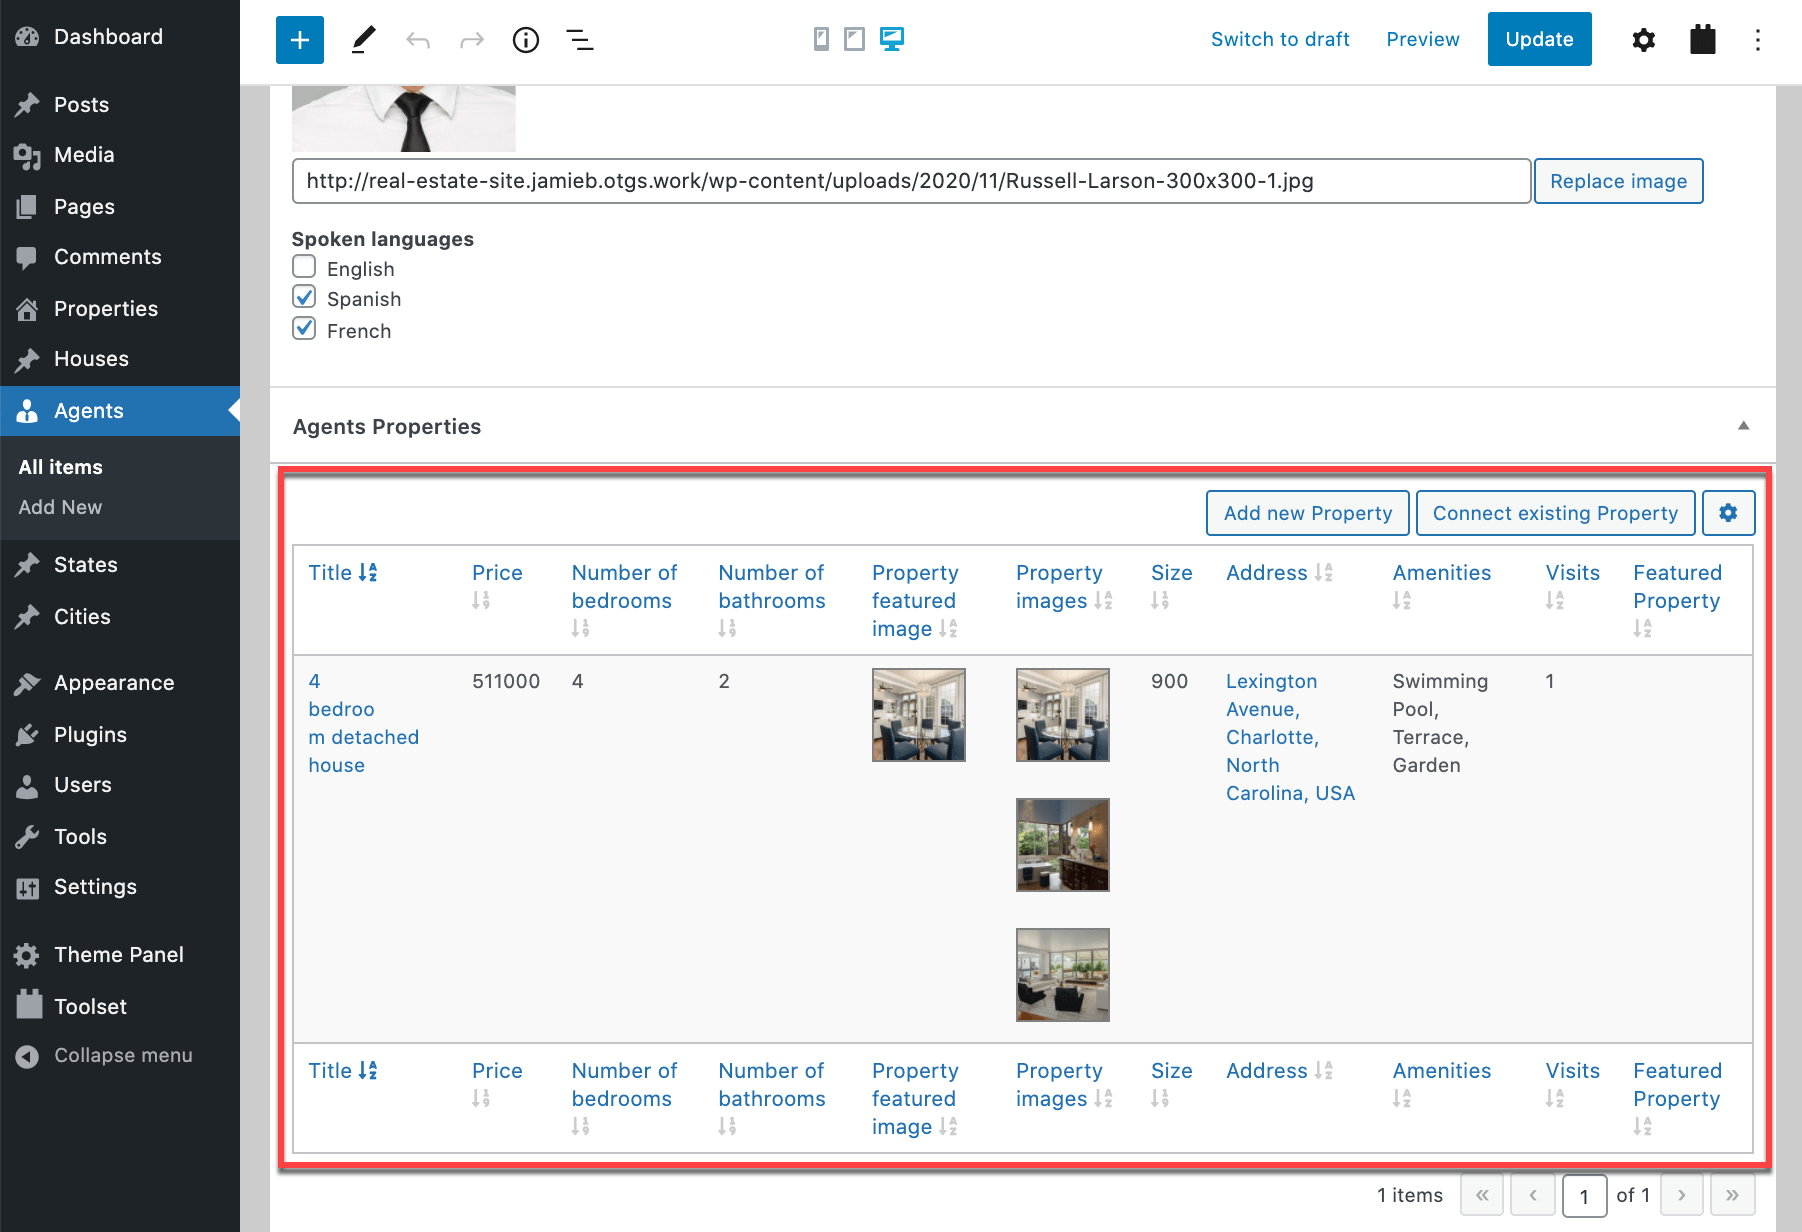Viewport: 1802px width, 1232px height.
Task: Open Posts menu item
Action: pos(81,105)
